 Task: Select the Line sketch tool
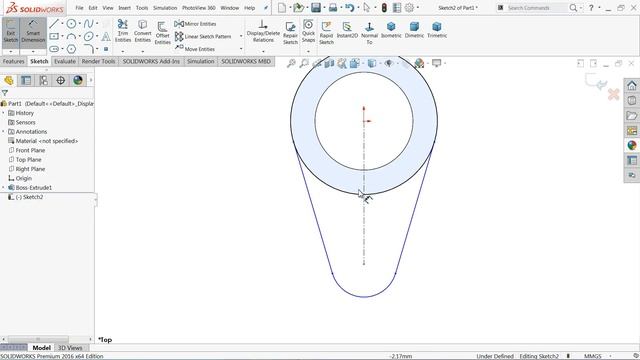[x=54, y=24]
